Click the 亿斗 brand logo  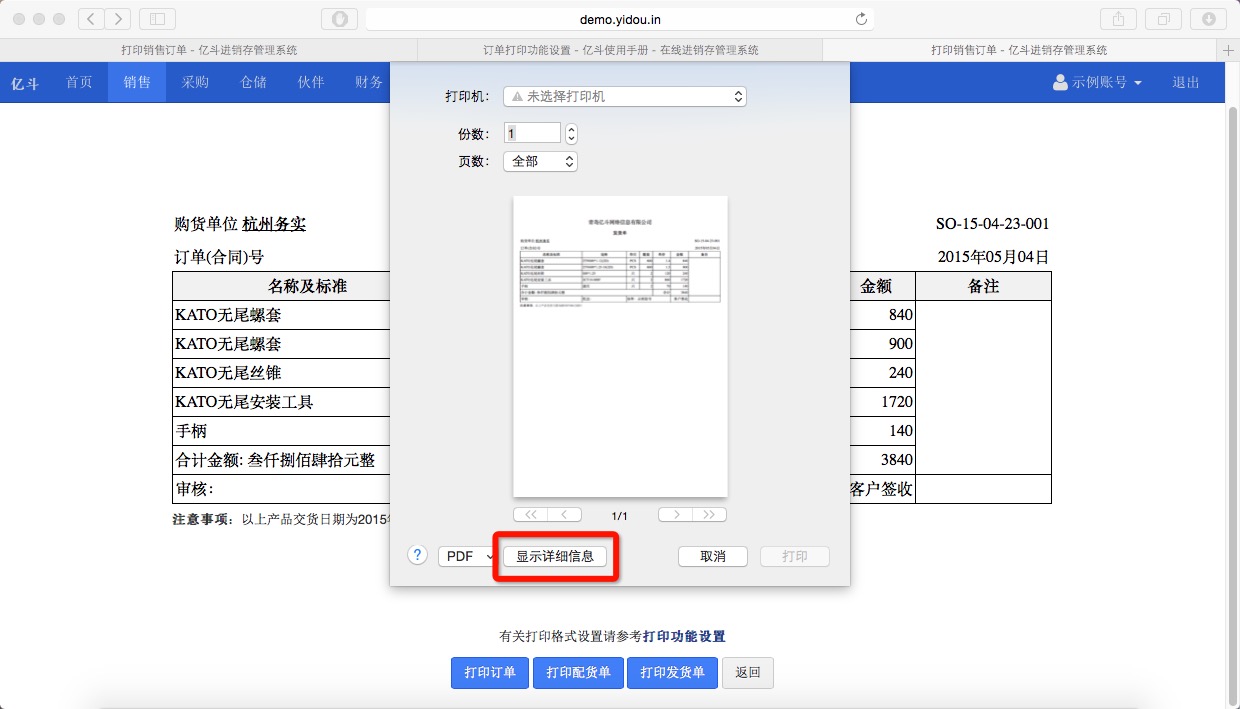[25, 83]
